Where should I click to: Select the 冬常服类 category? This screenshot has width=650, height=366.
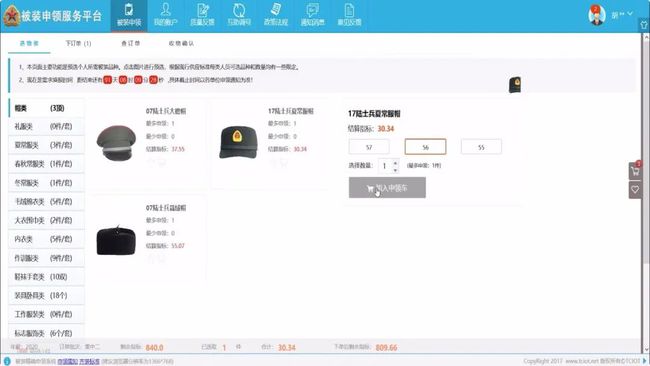point(46,183)
